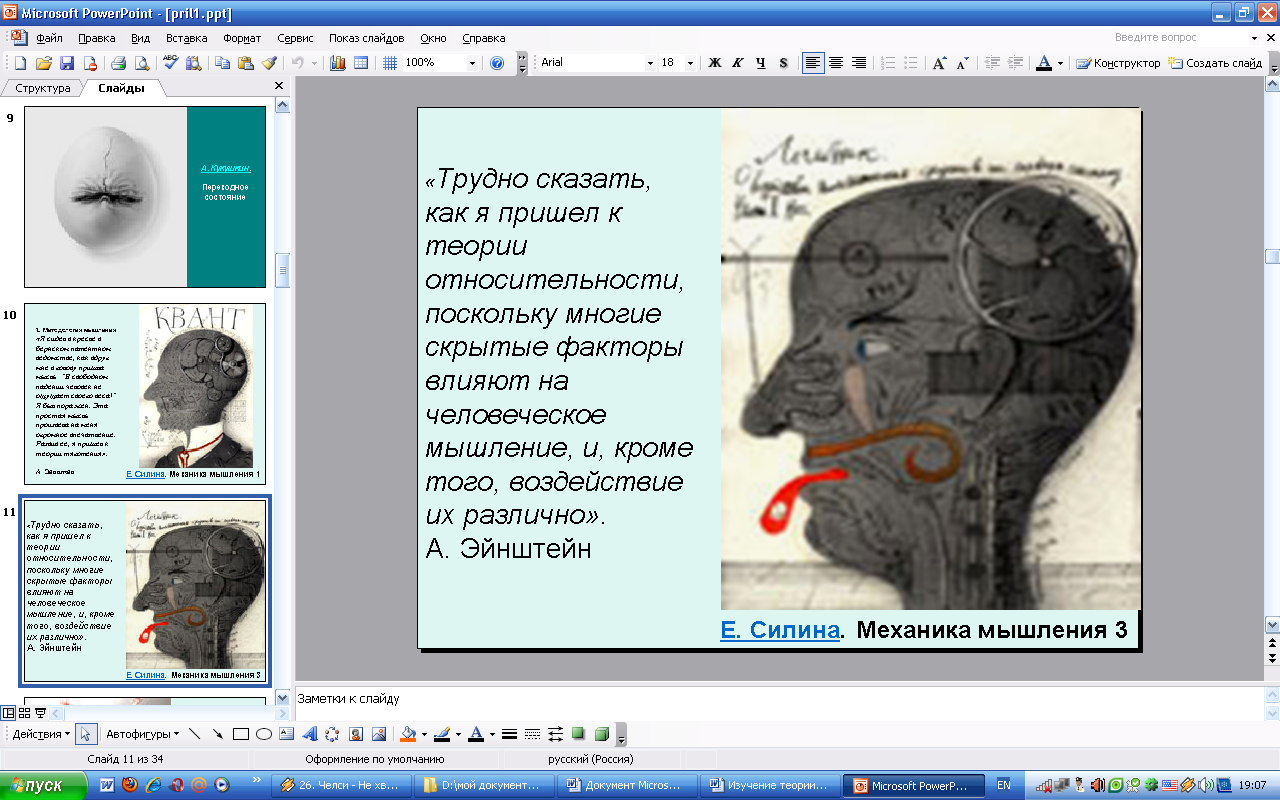Open the Вставка menu
This screenshot has width=1280, height=800.
(x=186, y=38)
